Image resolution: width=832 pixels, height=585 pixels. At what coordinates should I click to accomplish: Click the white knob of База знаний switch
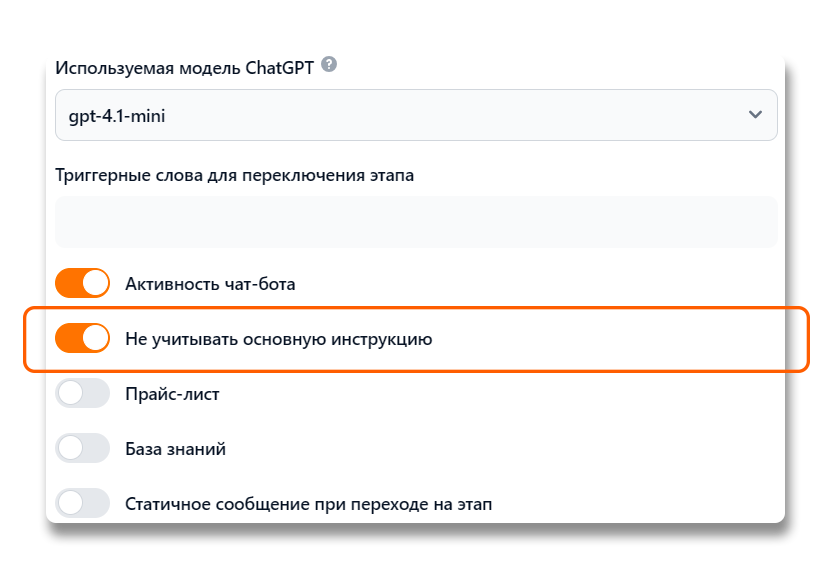tap(70, 449)
